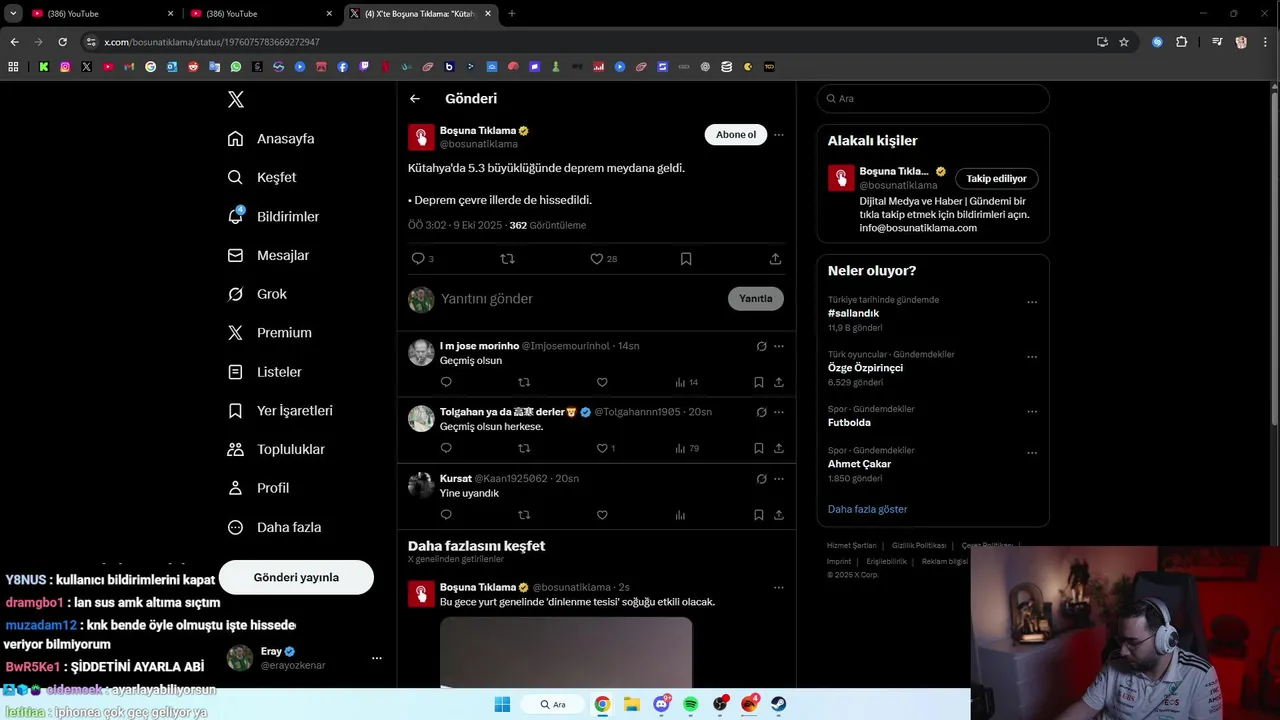Open Keşfet in the sidebar
1280x720 pixels.
pyautogui.click(x=262, y=177)
